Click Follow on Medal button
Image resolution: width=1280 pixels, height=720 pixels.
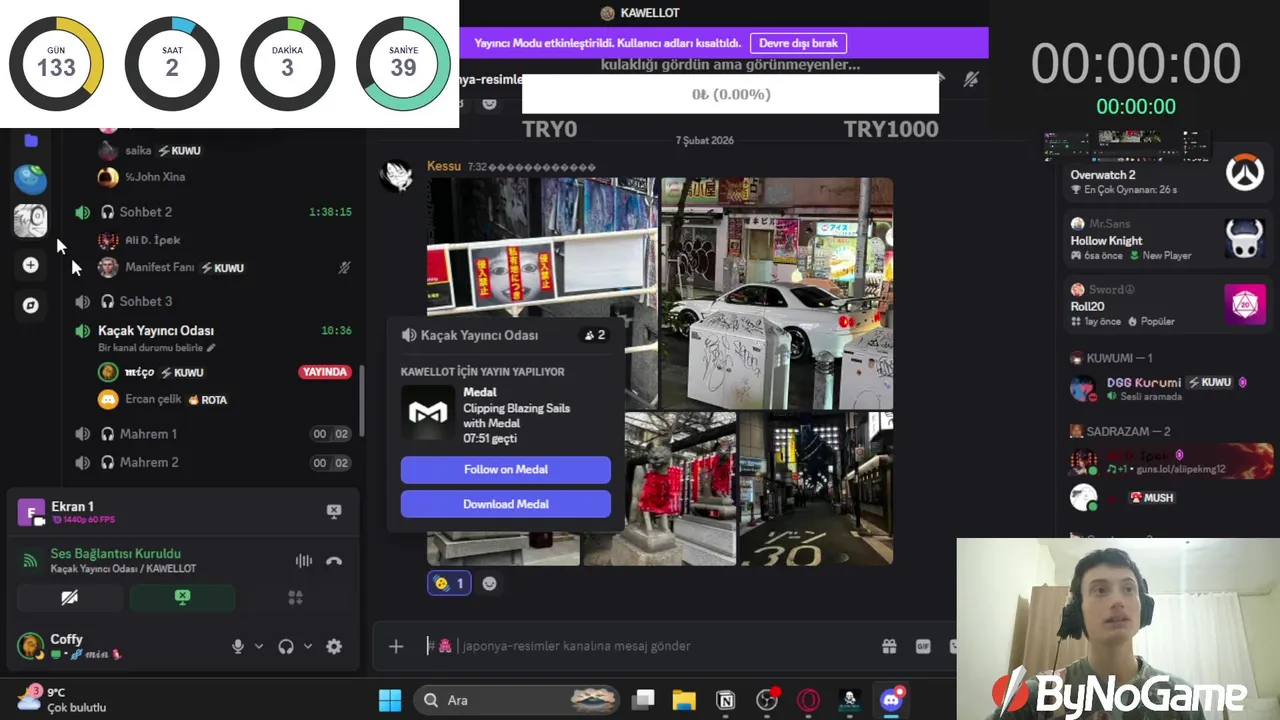506,469
